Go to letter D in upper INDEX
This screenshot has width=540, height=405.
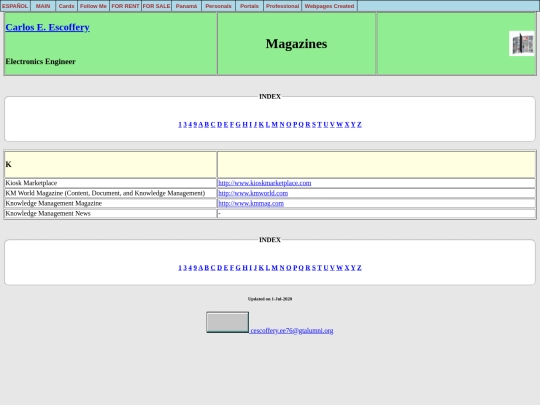220,124
